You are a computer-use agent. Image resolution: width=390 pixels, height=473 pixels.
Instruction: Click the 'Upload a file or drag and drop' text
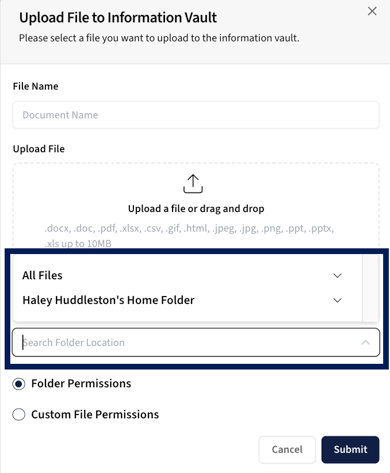point(196,209)
